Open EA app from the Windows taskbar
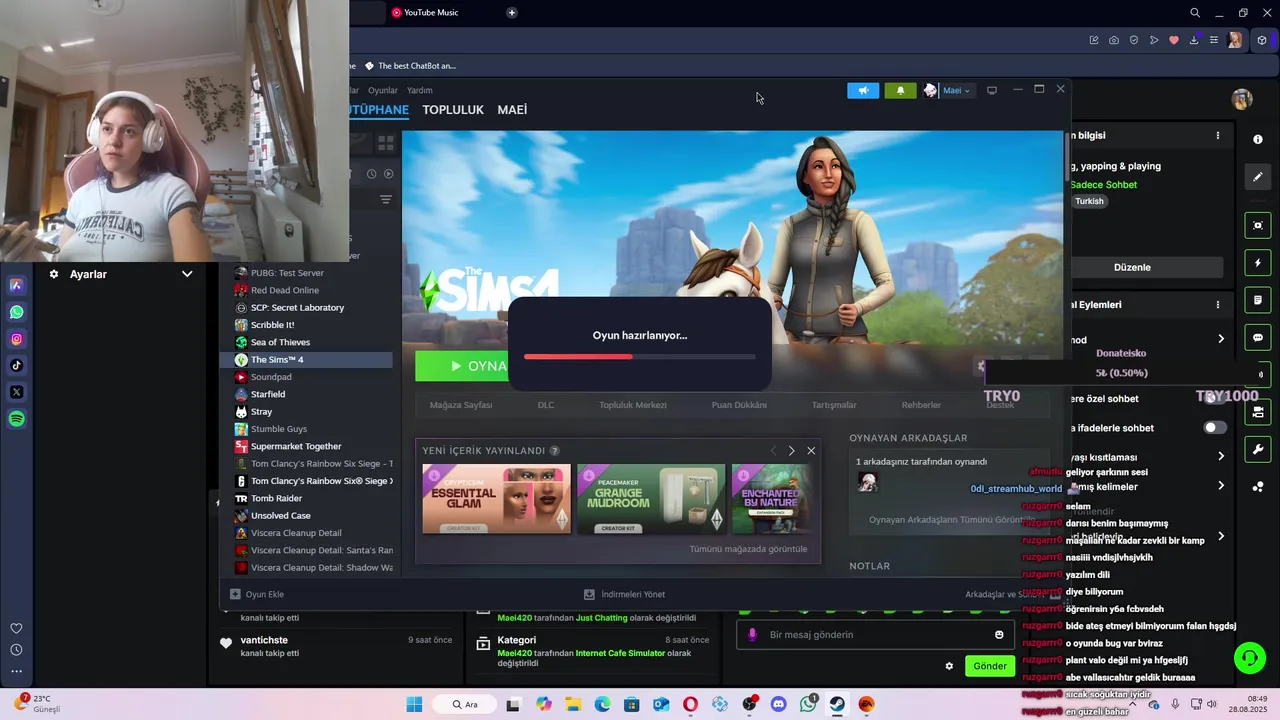This screenshot has width=1280, height=720. pos(866,705)
